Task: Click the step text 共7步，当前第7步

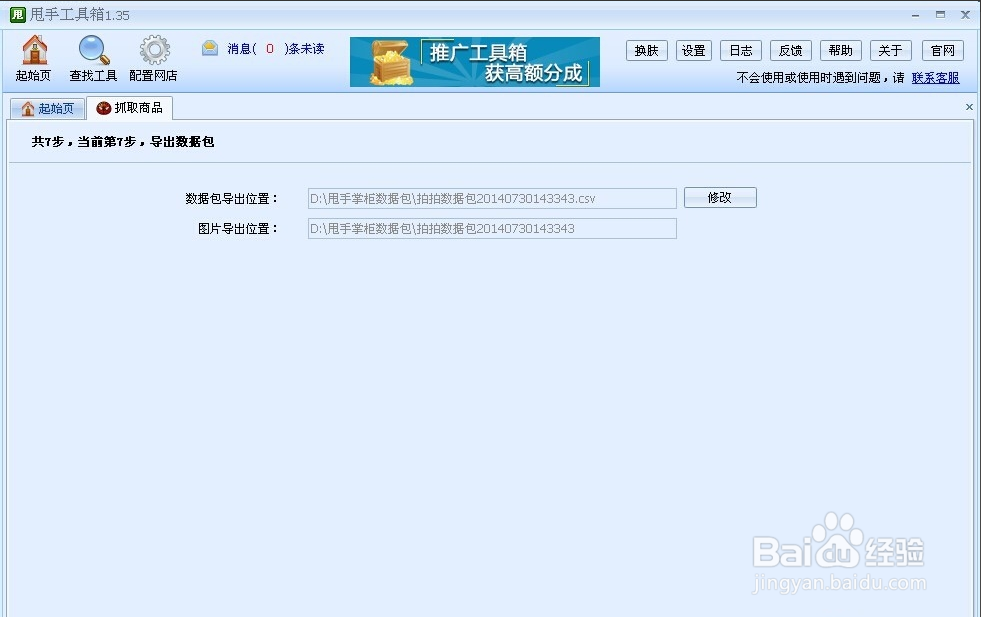Action: point(84,142)
